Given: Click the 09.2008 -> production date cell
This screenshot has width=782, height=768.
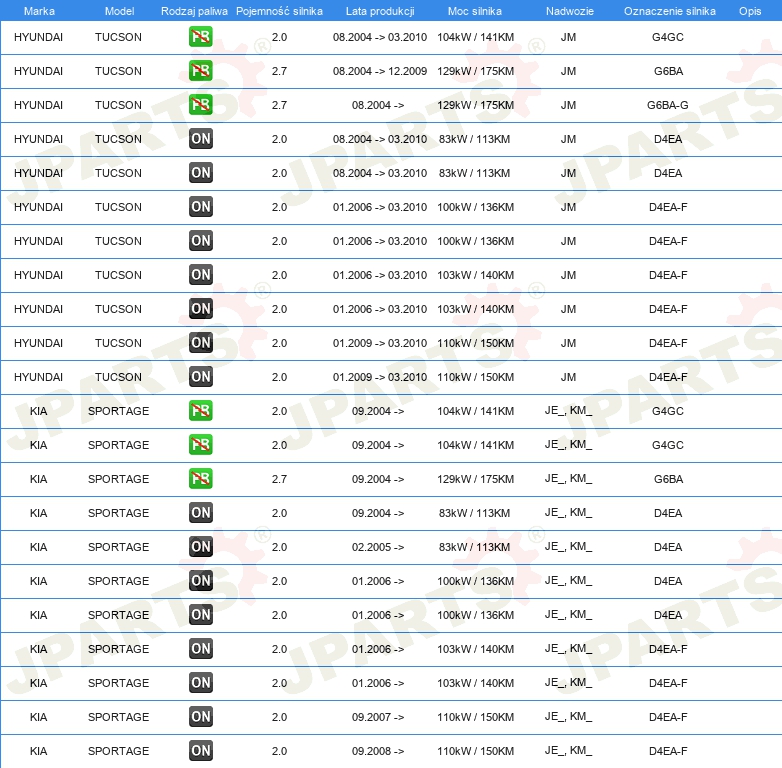Looking at the screenshot, I should coord(378,751).
